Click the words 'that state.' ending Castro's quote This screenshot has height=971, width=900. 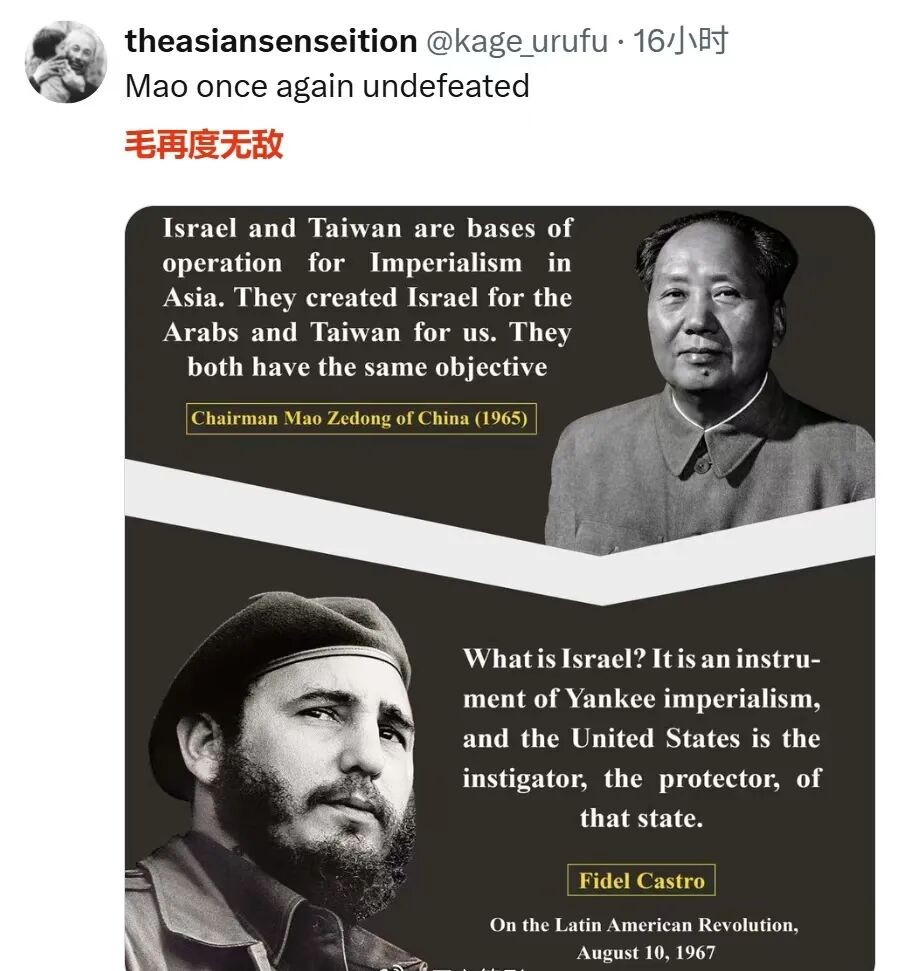(641, 818)
